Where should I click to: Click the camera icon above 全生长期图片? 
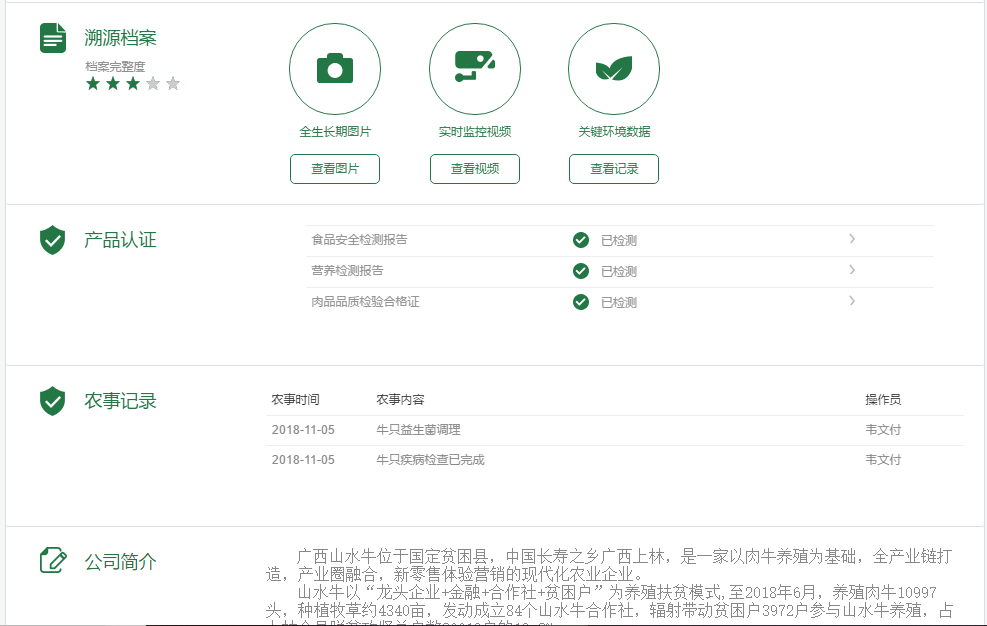pos(335,68)
